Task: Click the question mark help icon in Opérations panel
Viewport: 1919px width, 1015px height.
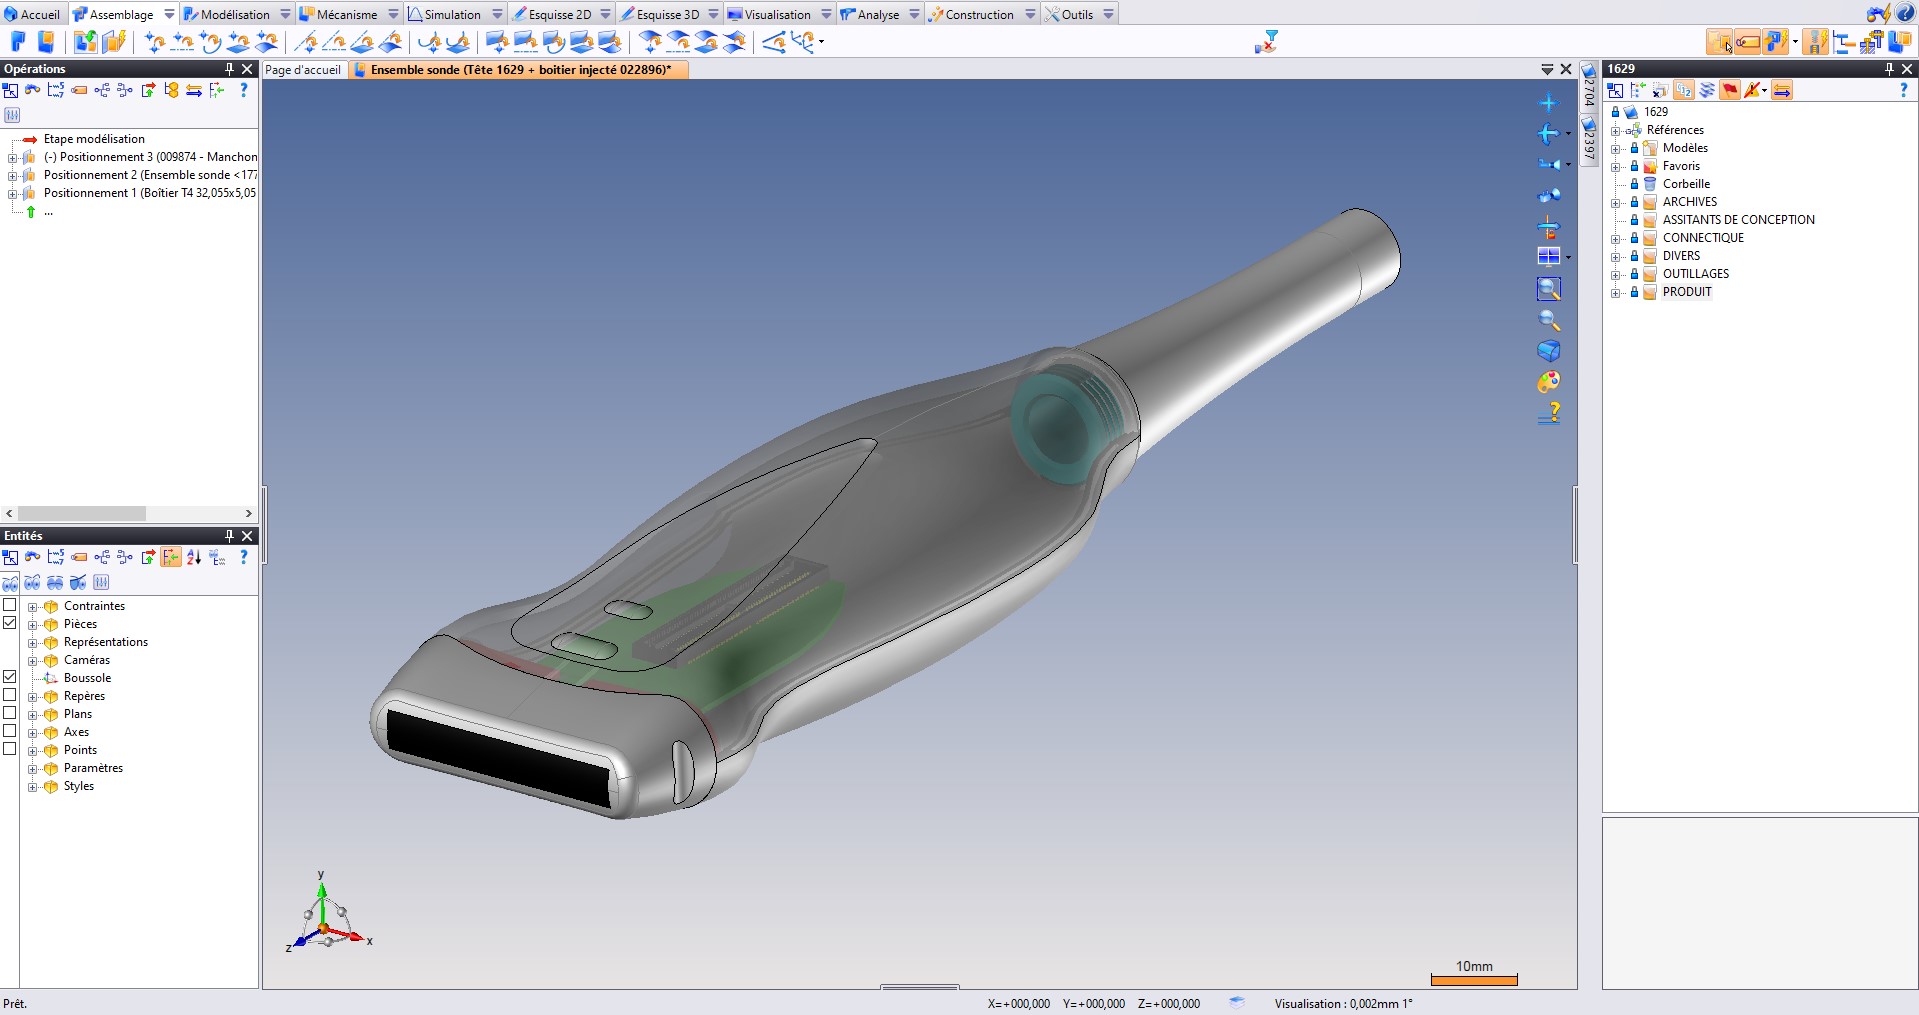Action: tap(243, 90)
